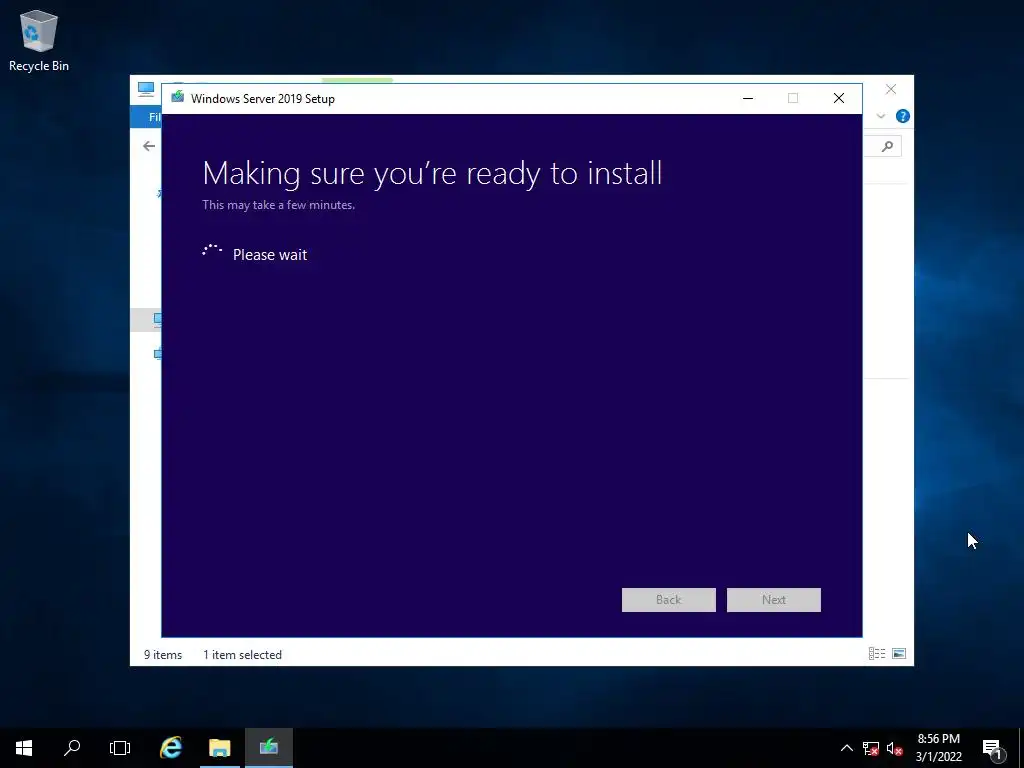The width and height of the screenshot is (1024, 768).
Task: Select Windows Server Setup taskbar icon
Action: (268, 748)
